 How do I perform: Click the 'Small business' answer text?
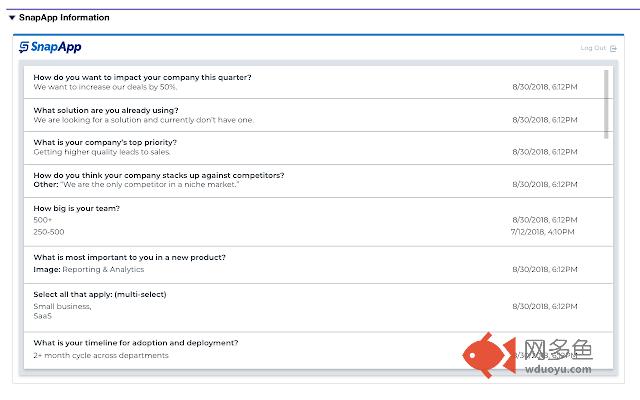coord(62,306)
